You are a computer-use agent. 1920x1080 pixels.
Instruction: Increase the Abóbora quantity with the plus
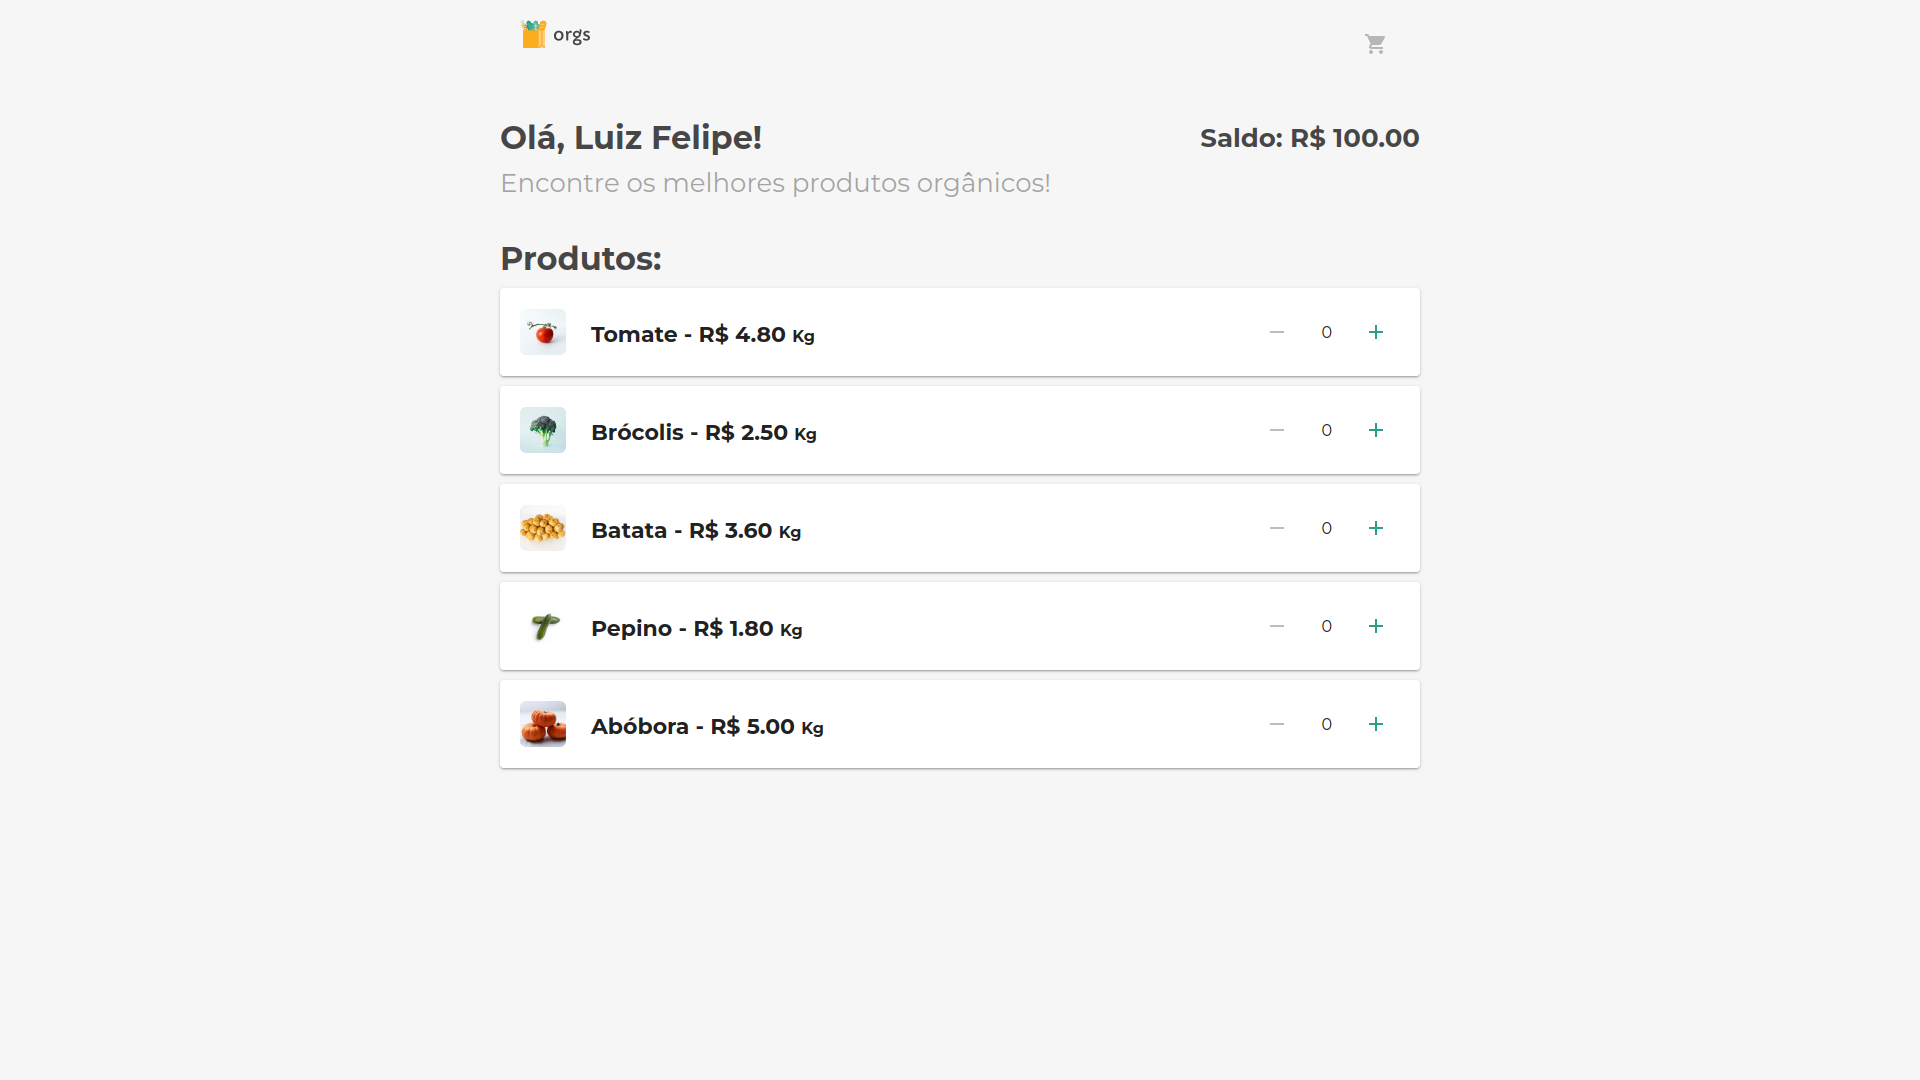point(1376,724)
